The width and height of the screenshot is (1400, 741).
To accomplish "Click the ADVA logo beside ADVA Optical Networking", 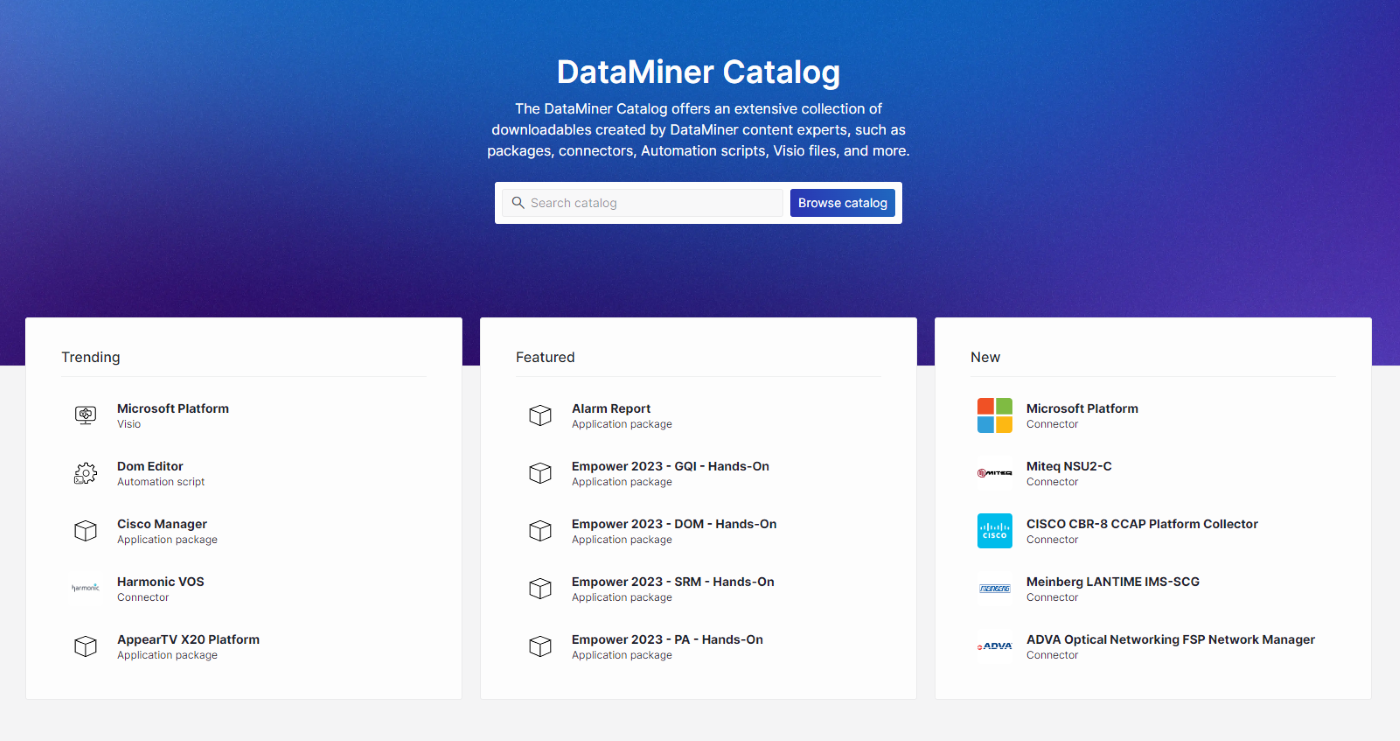I will [x=995, y=646].
